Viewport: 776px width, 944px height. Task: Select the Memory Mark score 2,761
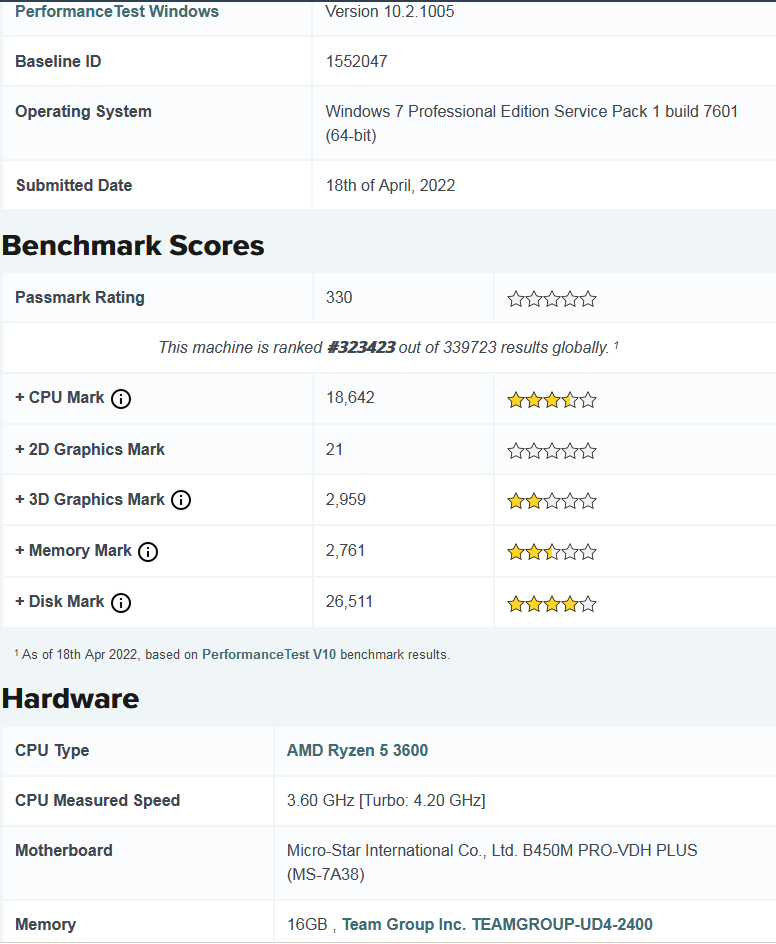click(x=346, y=550)
